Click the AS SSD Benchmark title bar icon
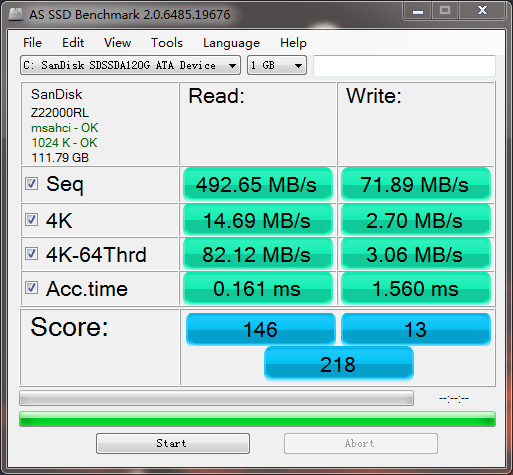Screen dimensions: 513x475 point(15,14)
